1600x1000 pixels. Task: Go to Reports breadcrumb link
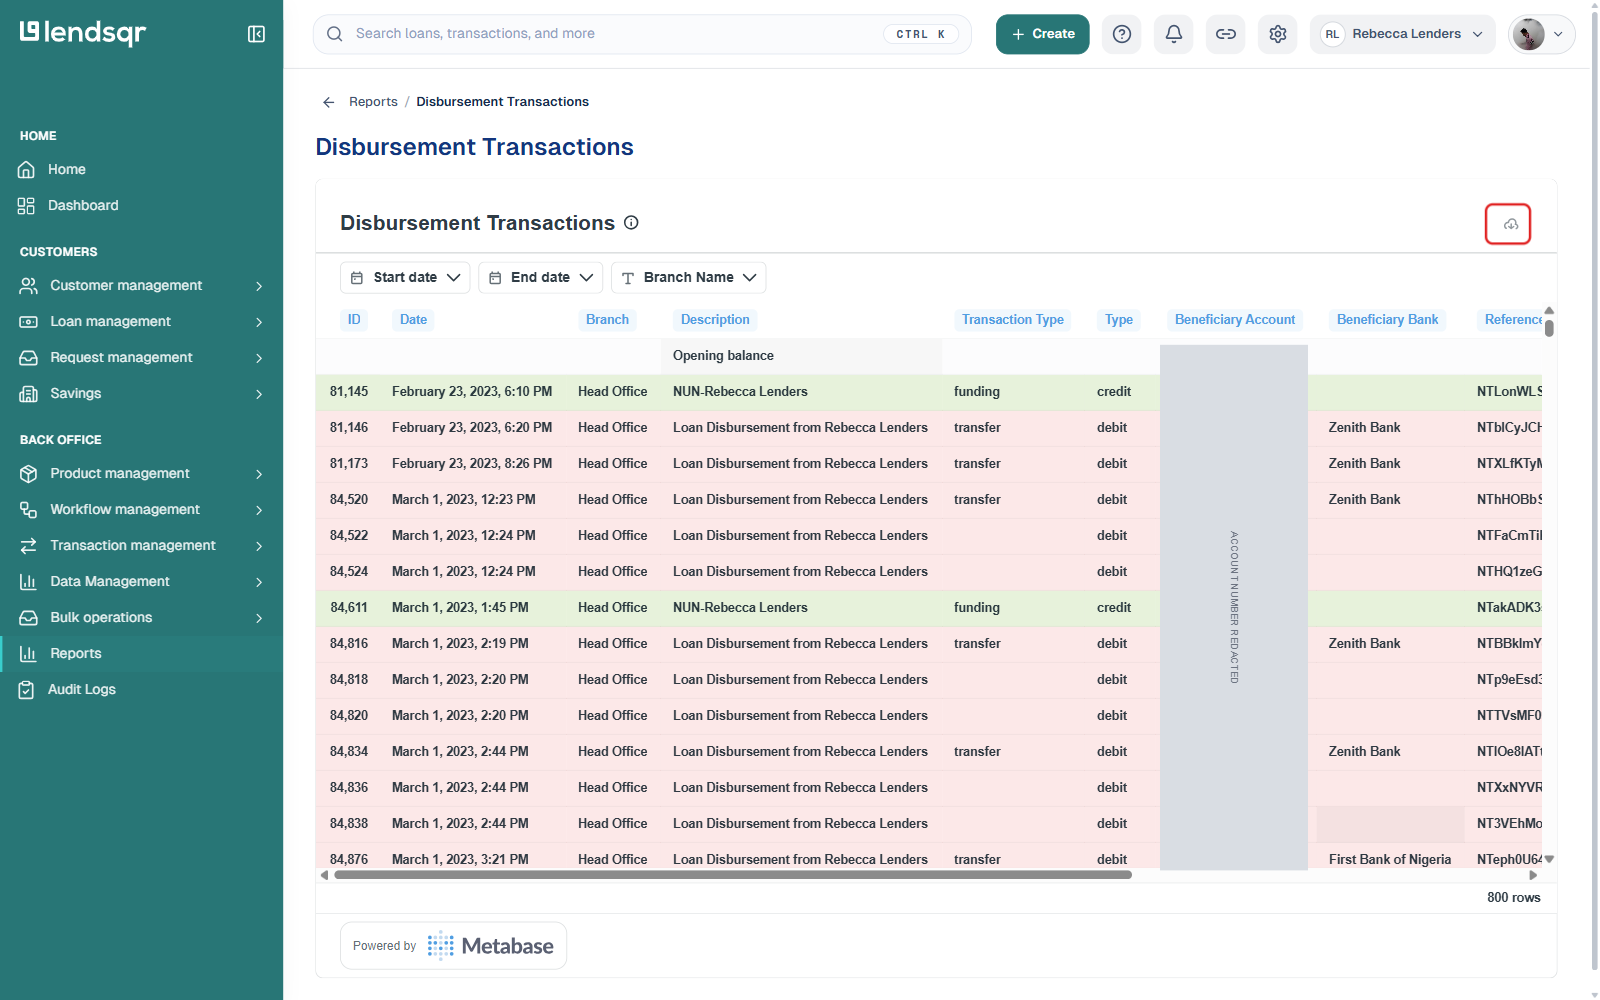pyautogui.click(x=373, y=102)
